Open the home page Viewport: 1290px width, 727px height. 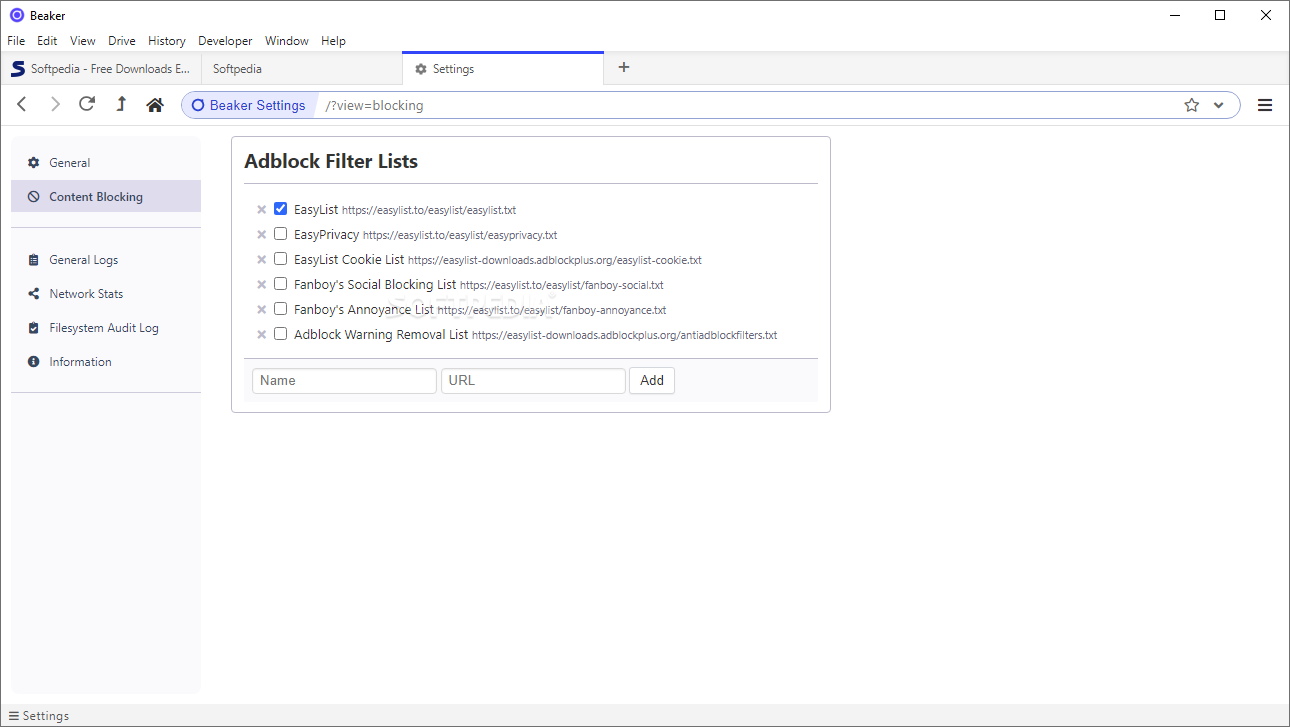click(x=155, y=105)
